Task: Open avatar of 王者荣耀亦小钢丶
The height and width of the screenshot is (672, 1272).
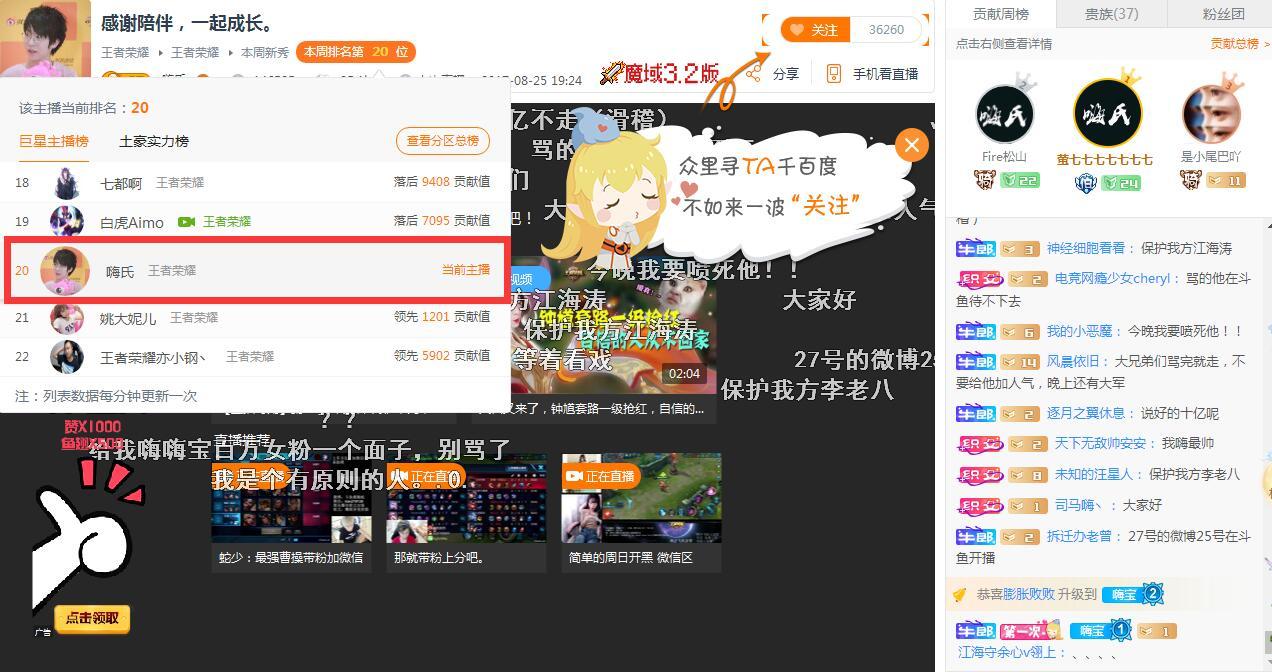Action: 67,356
